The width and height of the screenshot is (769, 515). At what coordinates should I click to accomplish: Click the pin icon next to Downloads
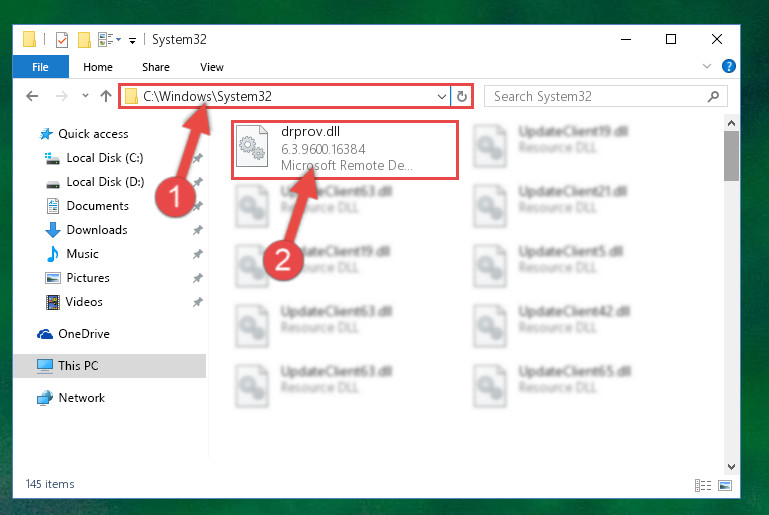click(x=197, y=230)
